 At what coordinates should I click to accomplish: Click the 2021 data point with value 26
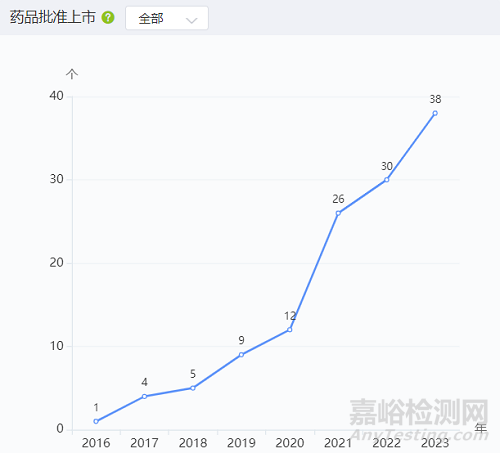(x=338, y=213)
